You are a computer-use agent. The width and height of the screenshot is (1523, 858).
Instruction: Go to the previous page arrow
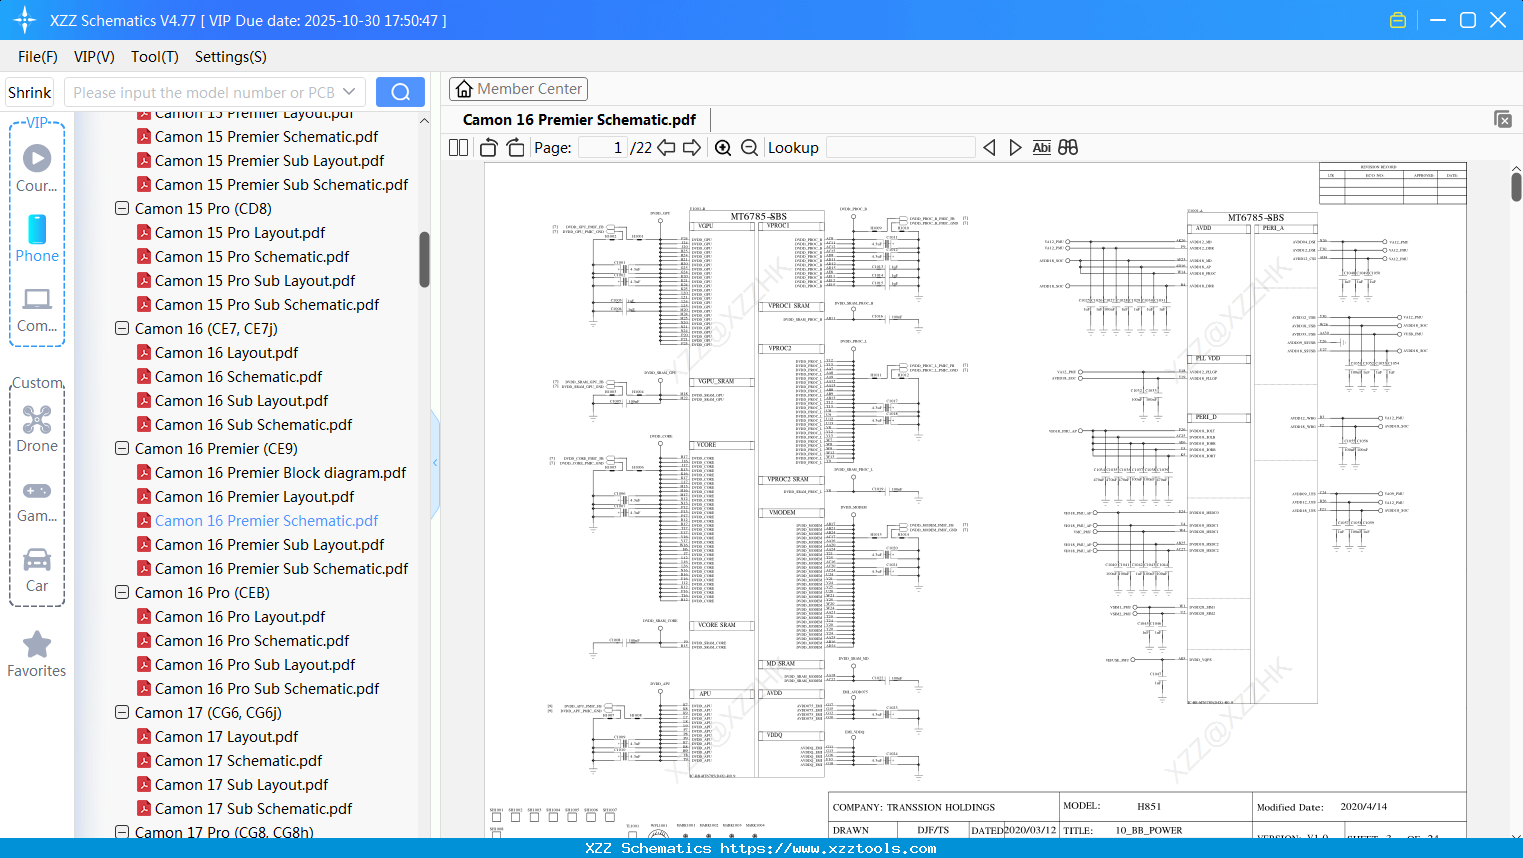pos(666,147)
